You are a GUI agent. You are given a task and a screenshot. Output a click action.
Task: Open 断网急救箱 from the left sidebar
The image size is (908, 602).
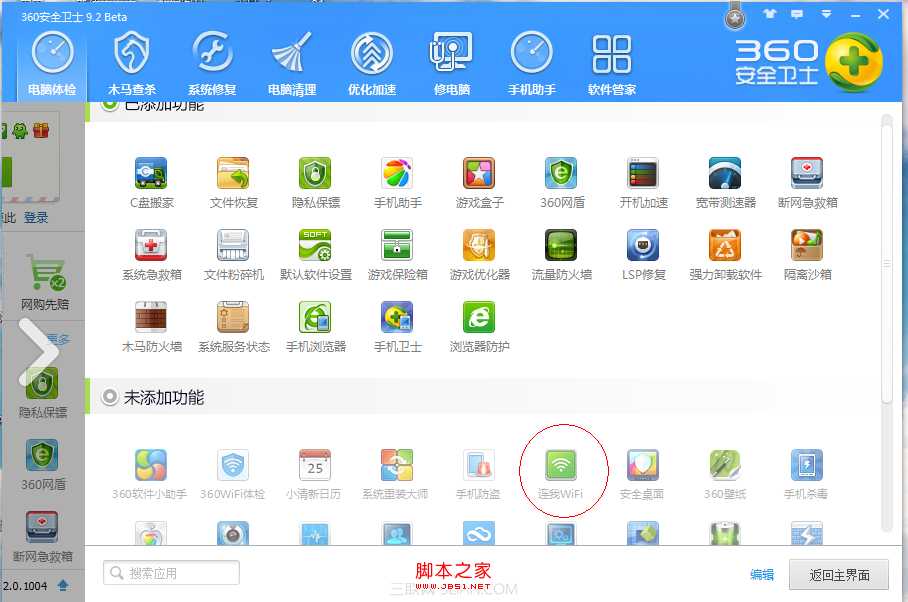[x=42, y=525]
